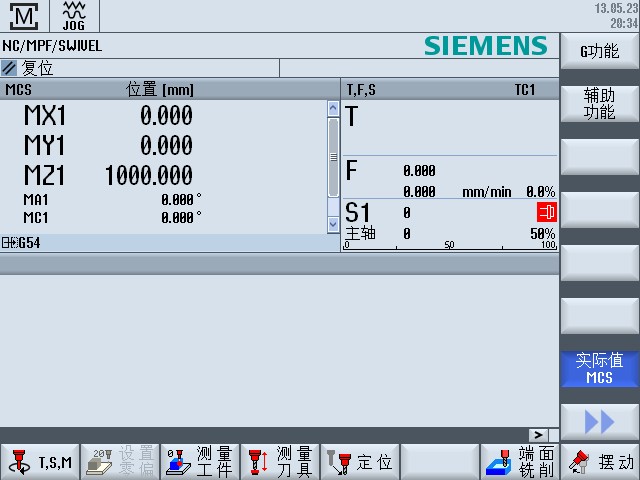Click the NC/MPF/SWIVEL program path
The image size is (640, 480).
52,46
